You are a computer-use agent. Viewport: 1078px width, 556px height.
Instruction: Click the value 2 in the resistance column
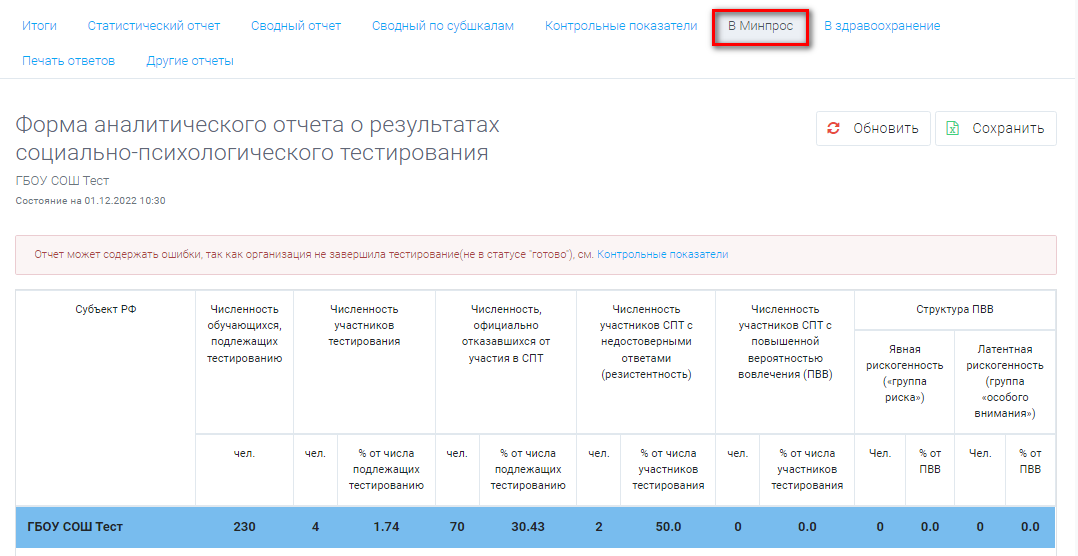pyautogui.click(x=599, y=527)
